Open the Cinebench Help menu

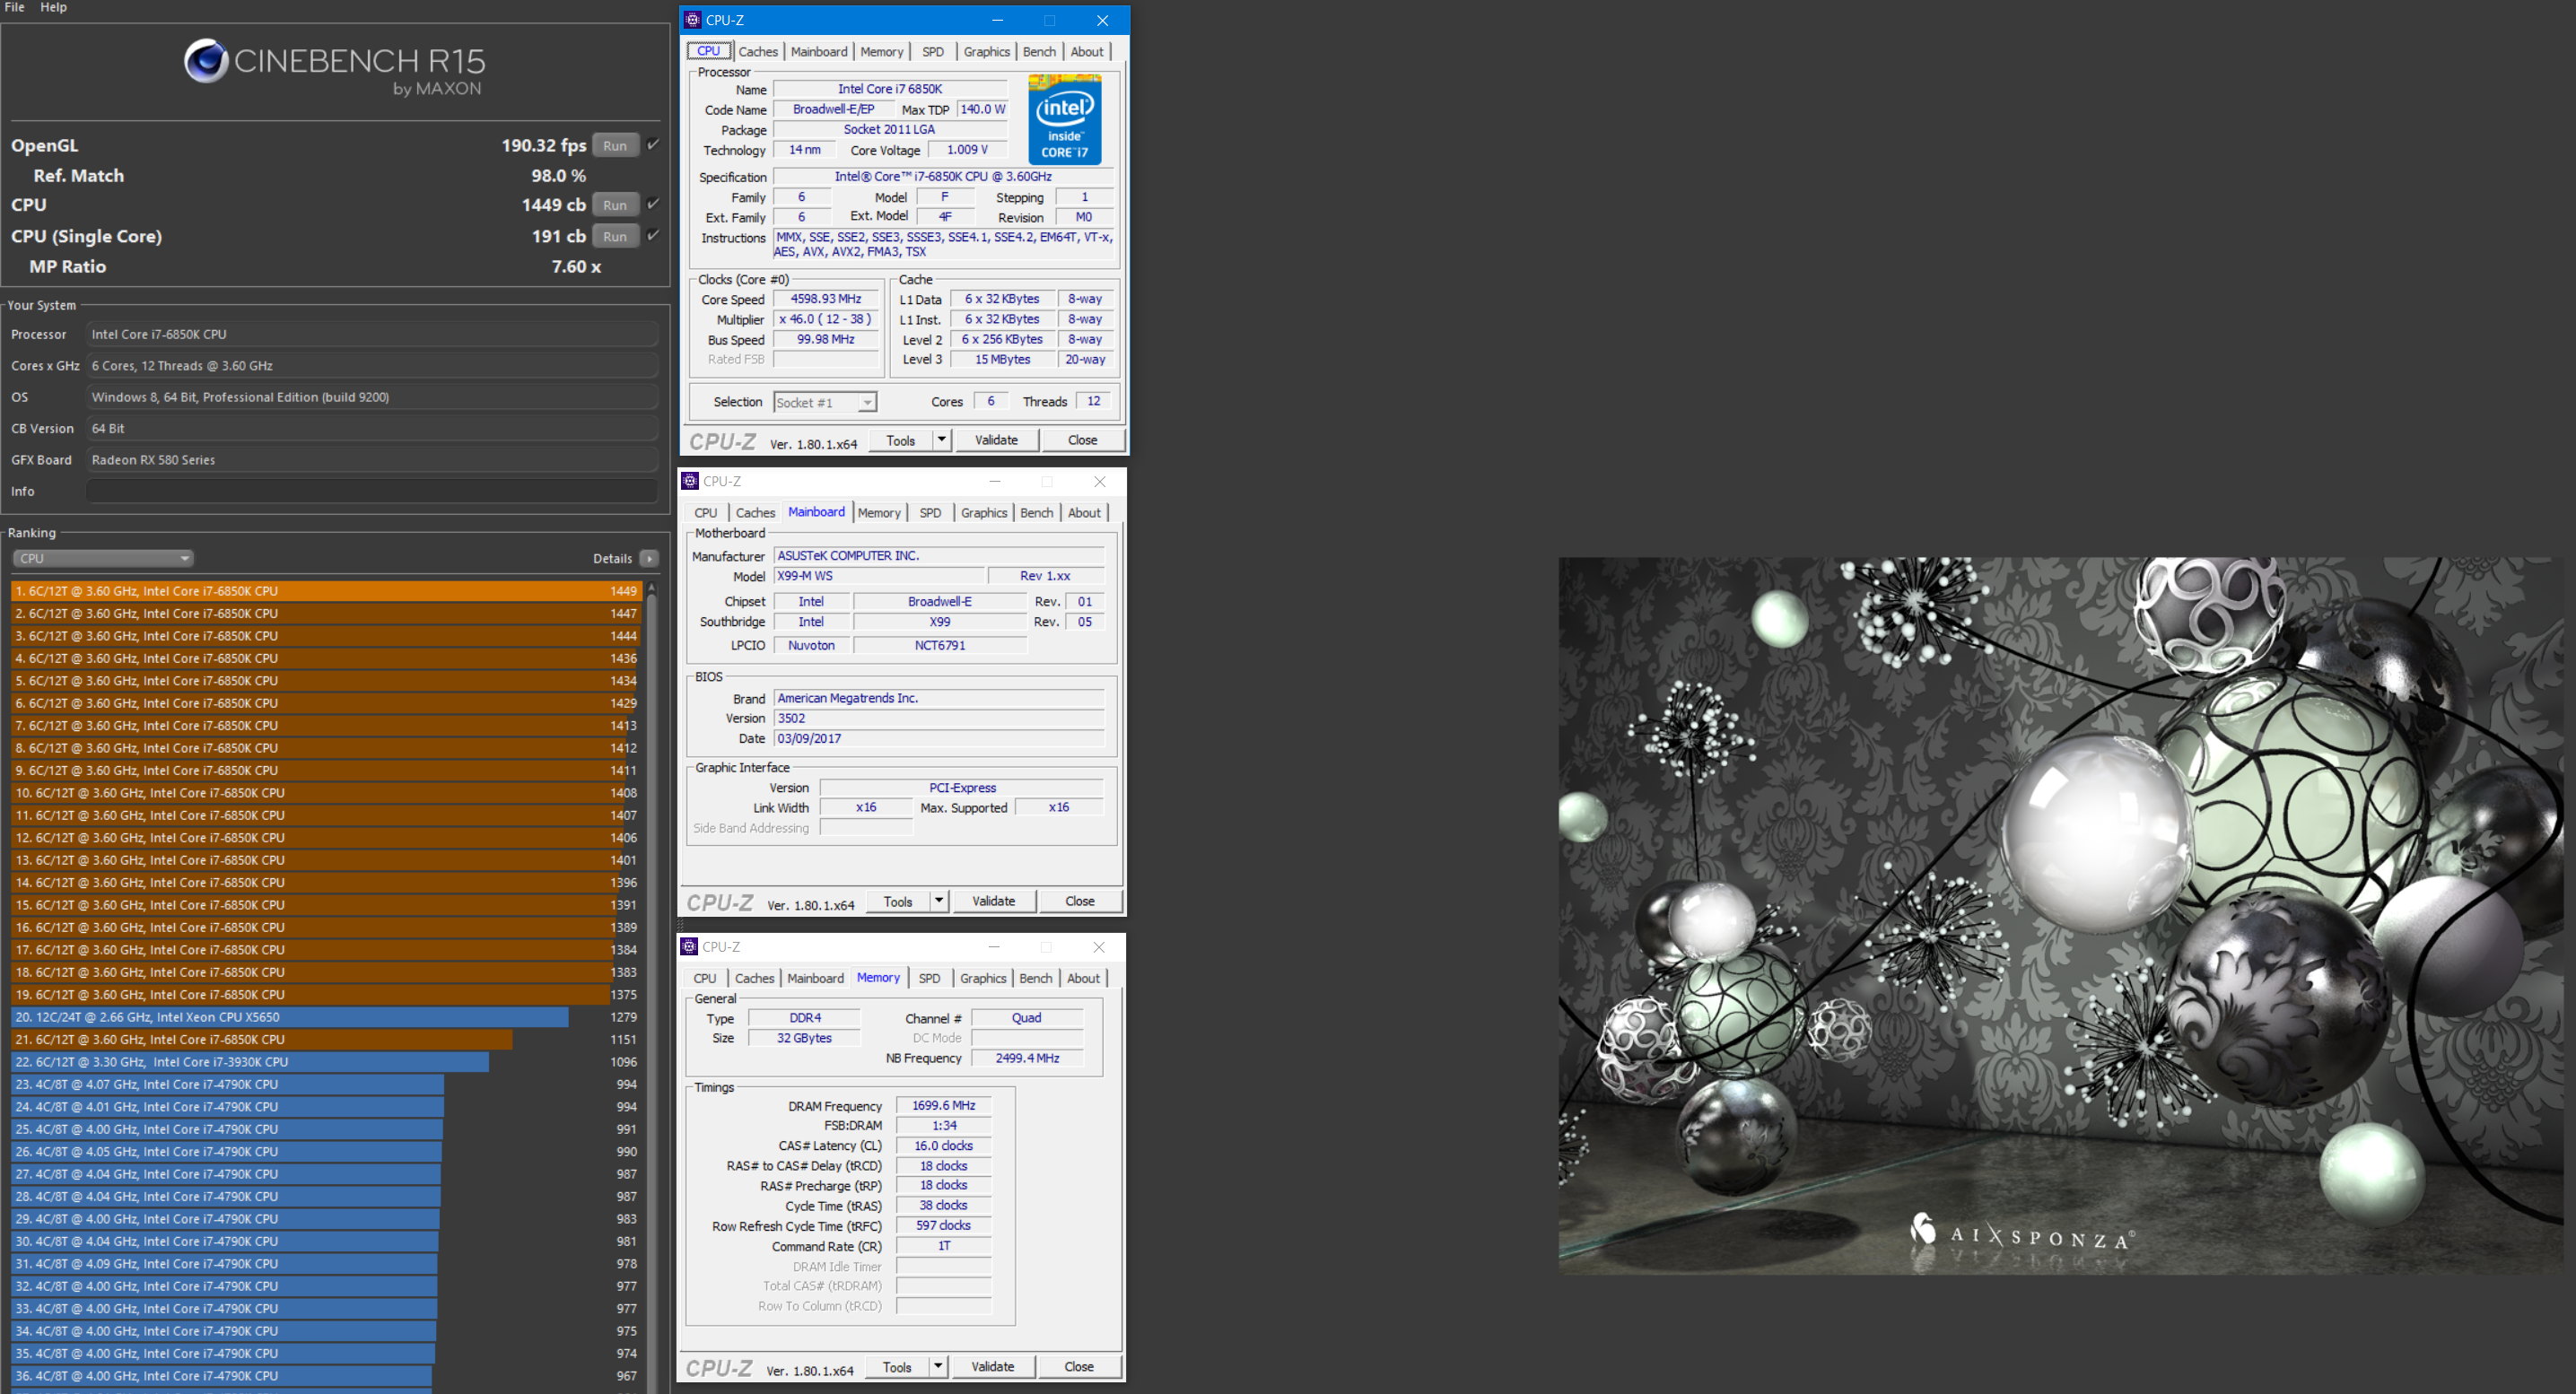(x=53, y=7)
